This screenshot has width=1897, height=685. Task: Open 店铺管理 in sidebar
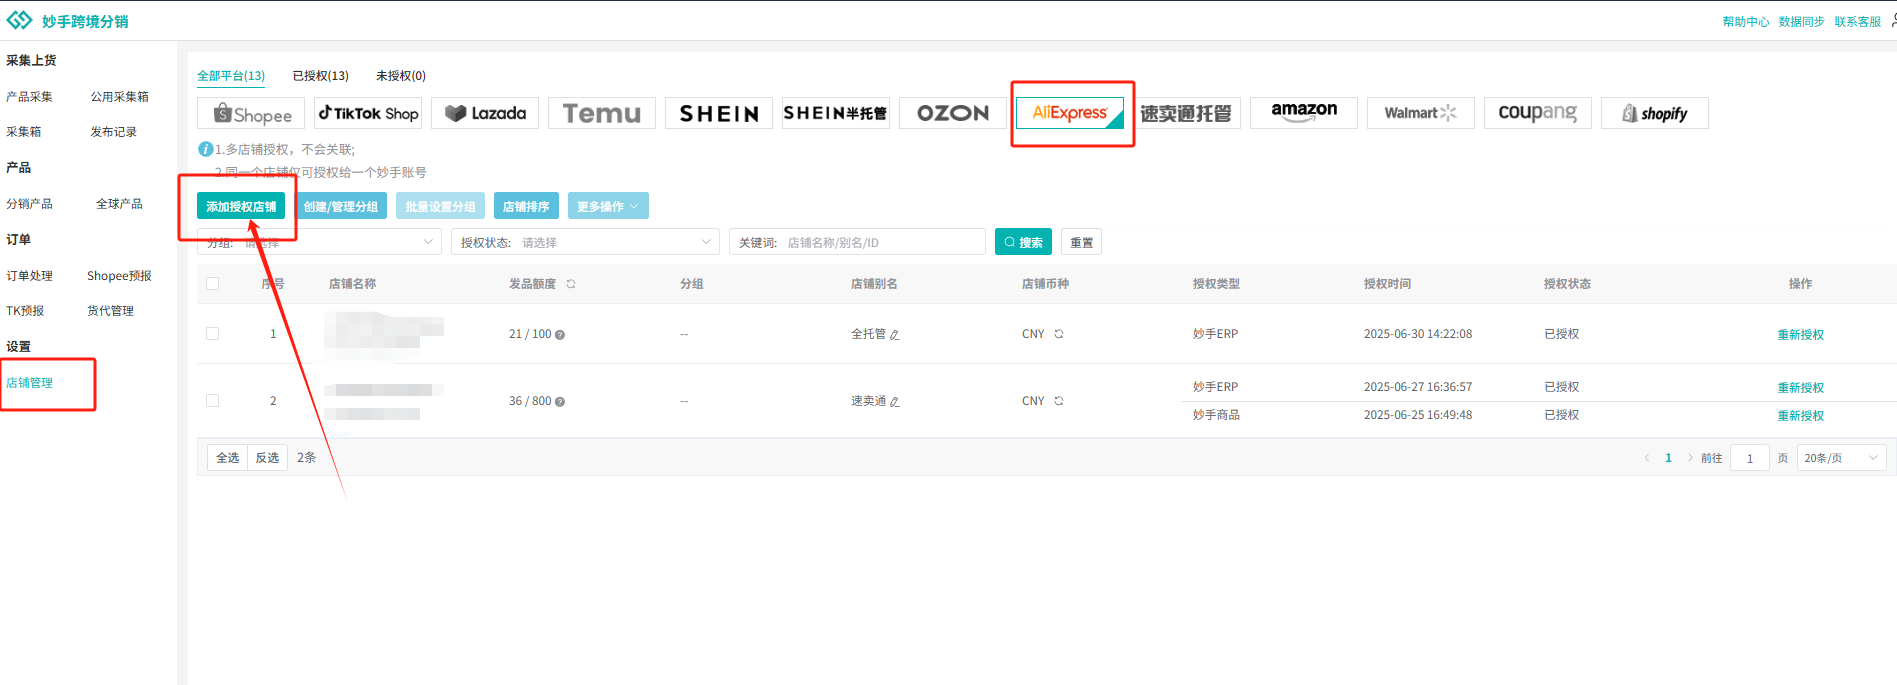[30, 383]
